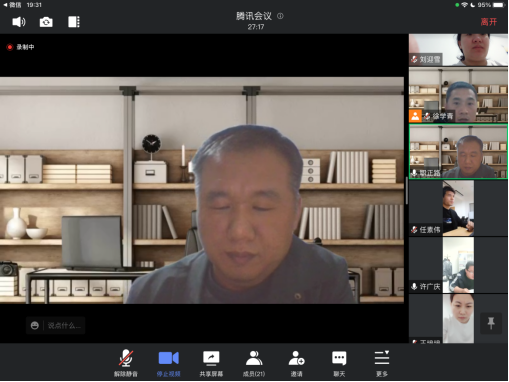509x382 pixels.
Task: Start sharing with 共享屏幕
Action: tap(211, 363)
